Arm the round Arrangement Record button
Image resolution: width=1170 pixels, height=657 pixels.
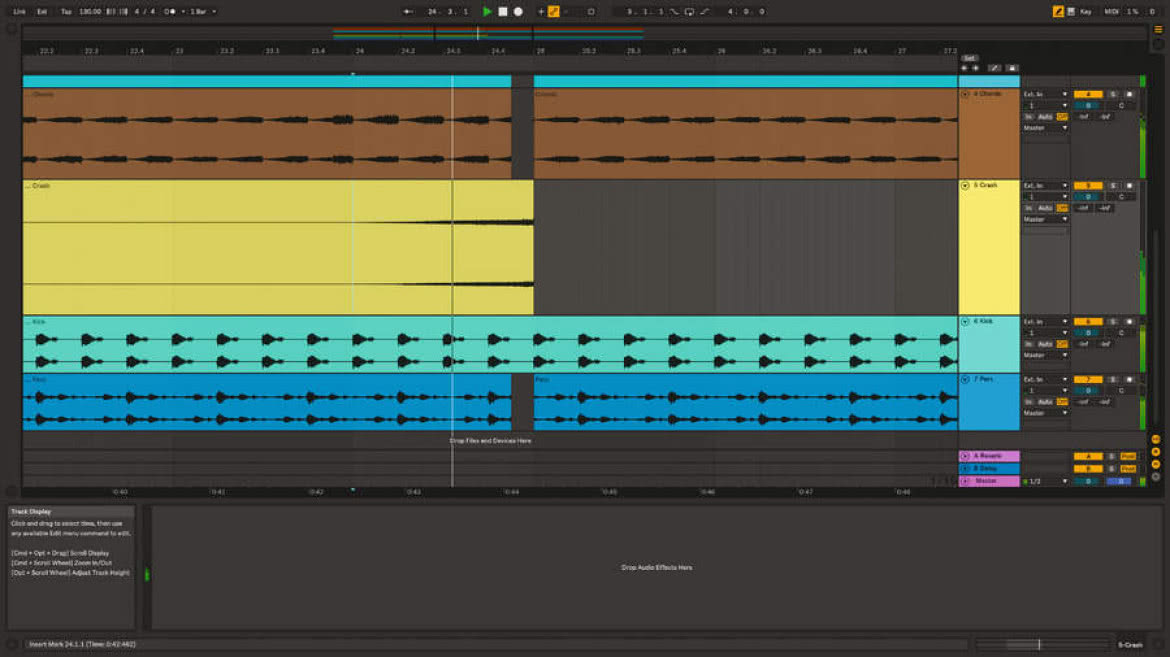[x=518, y=11]
